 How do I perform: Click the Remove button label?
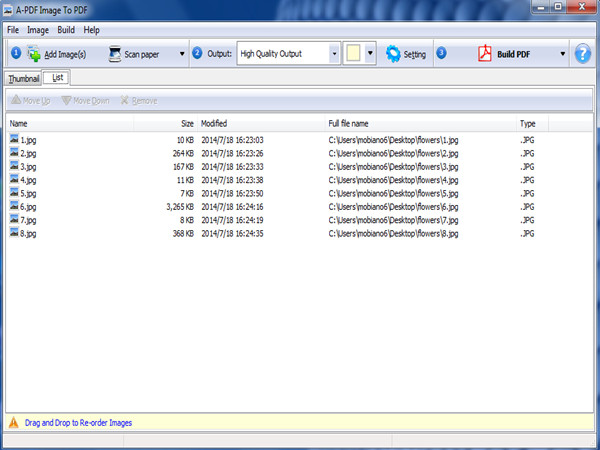coord(145,101)
